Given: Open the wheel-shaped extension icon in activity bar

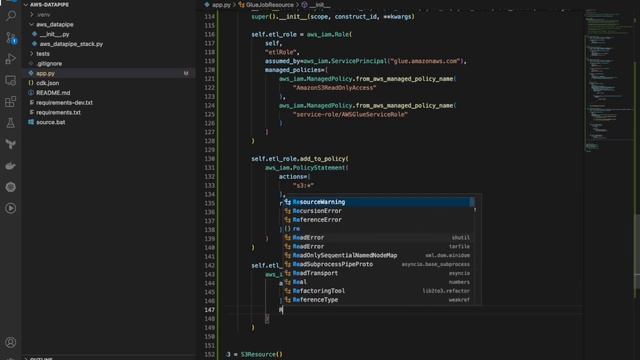Looking at the screenshot, I should point(11,187).
